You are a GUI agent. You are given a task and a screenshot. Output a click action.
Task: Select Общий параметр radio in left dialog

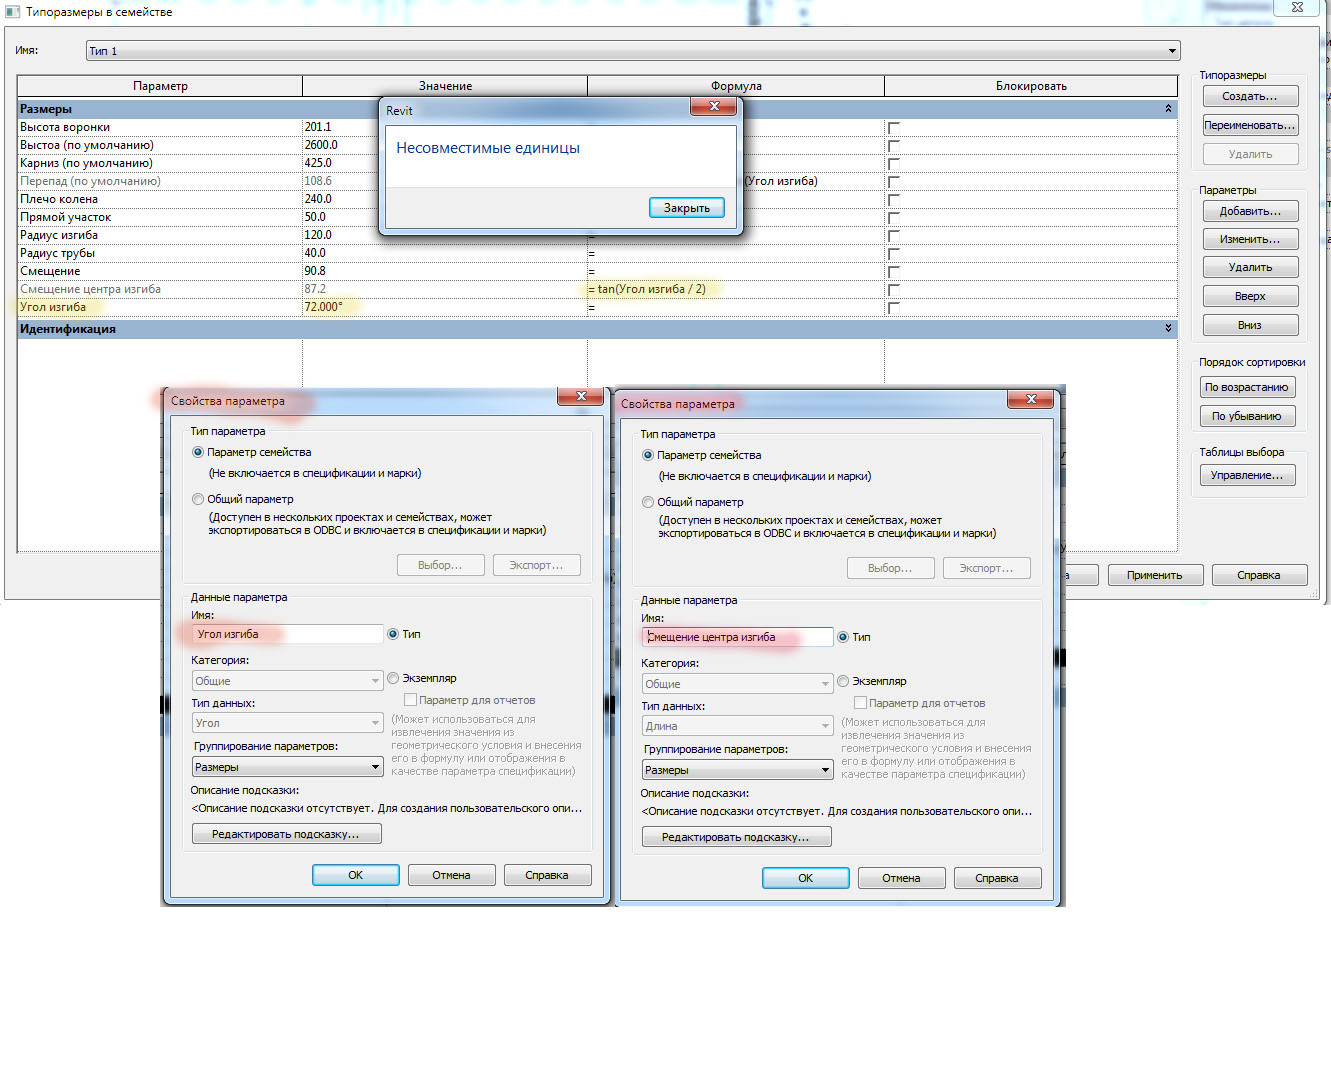coord(198,499)
